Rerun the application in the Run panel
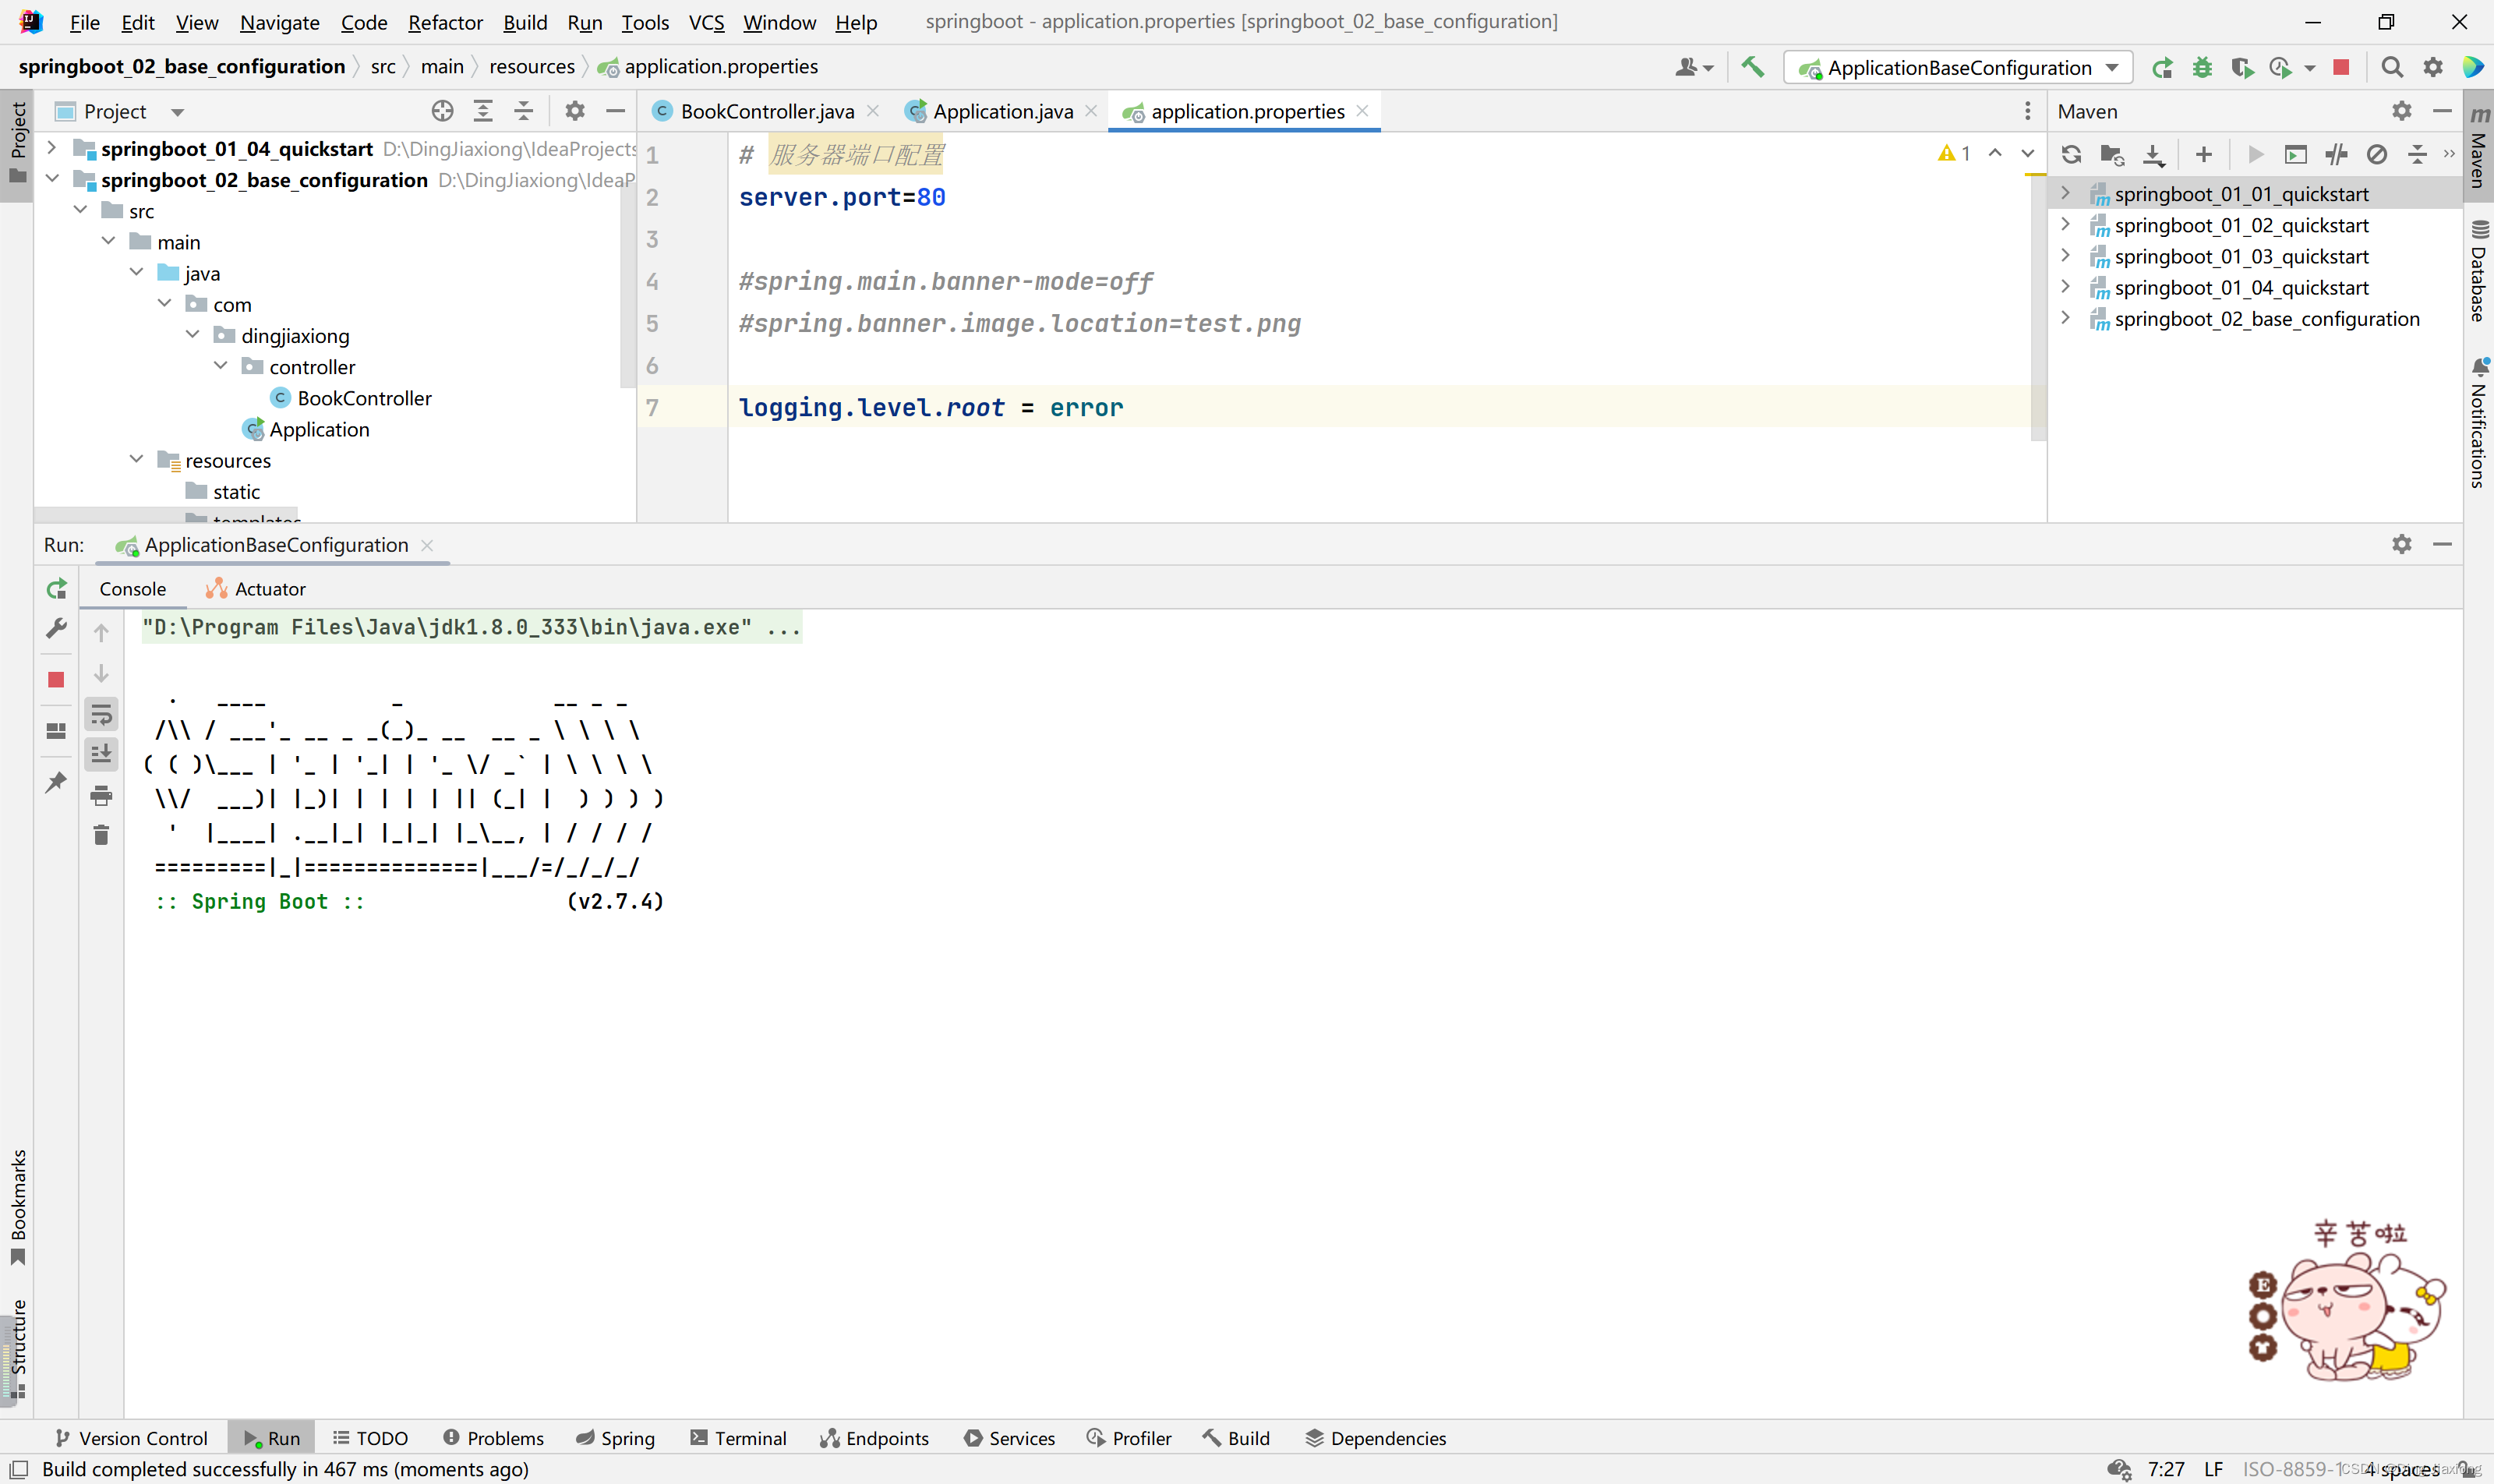Image resolution: width=2494 pixels, height=1484 pixels. click(x=57, y=589)
